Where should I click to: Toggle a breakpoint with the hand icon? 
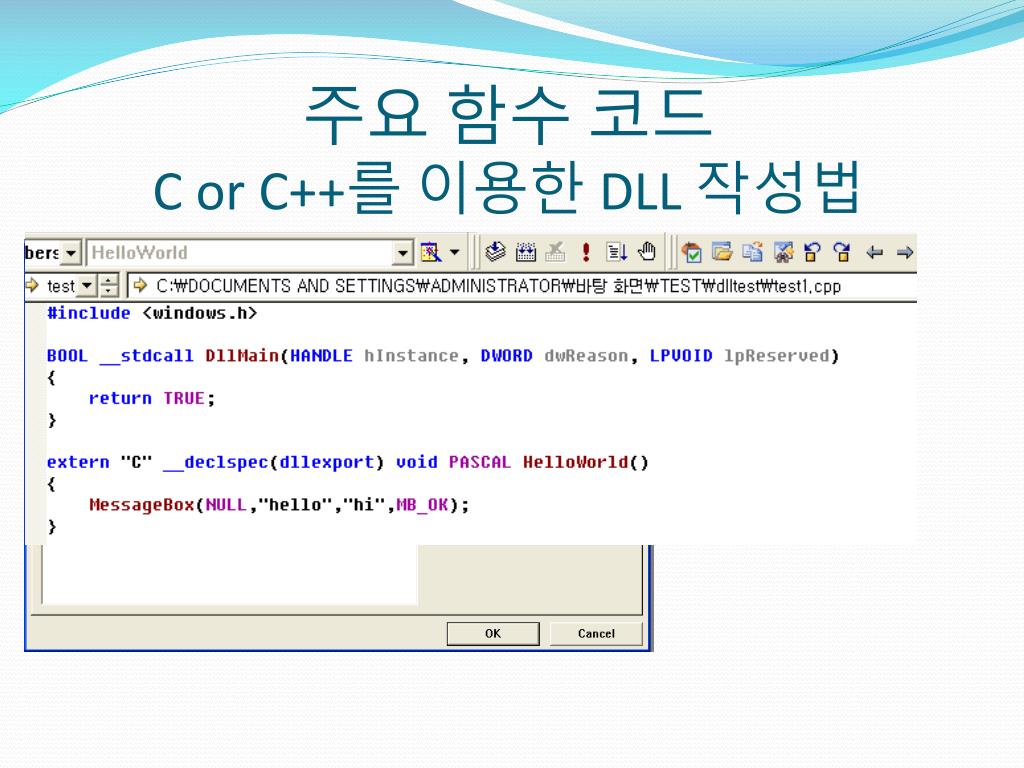coord(647,251)
